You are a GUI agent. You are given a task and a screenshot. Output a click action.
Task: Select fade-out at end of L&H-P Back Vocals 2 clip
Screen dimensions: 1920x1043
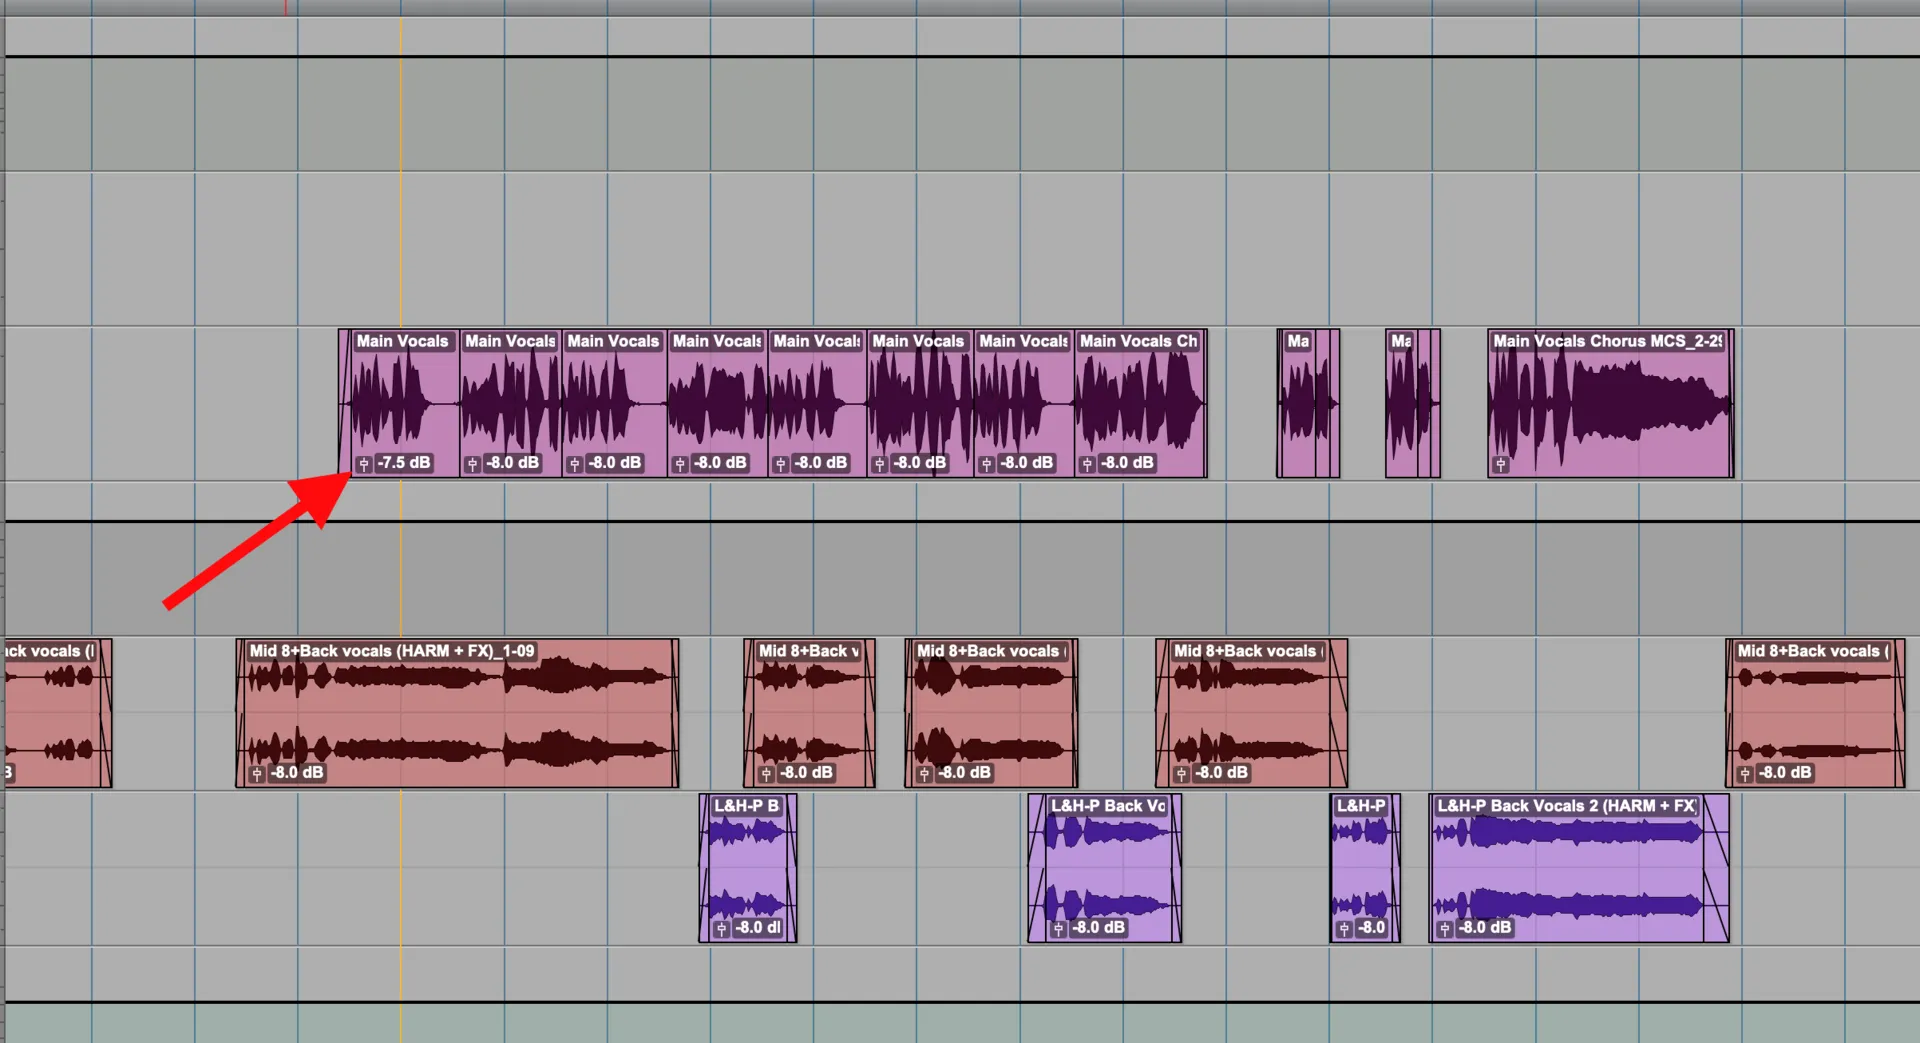[1716, 868]
